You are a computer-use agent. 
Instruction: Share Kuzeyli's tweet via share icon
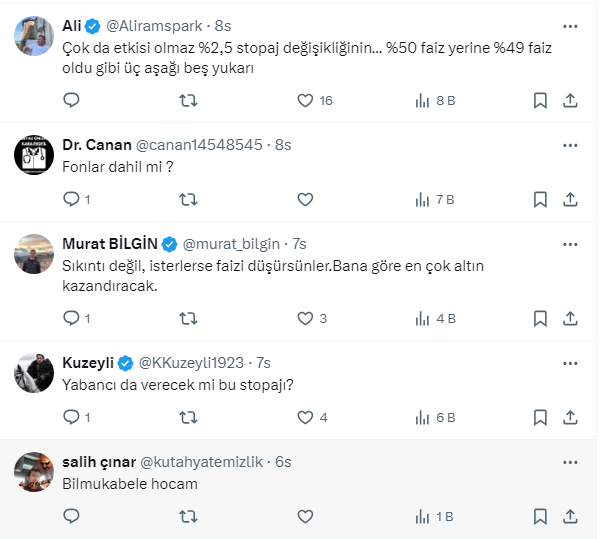(570, 417)
